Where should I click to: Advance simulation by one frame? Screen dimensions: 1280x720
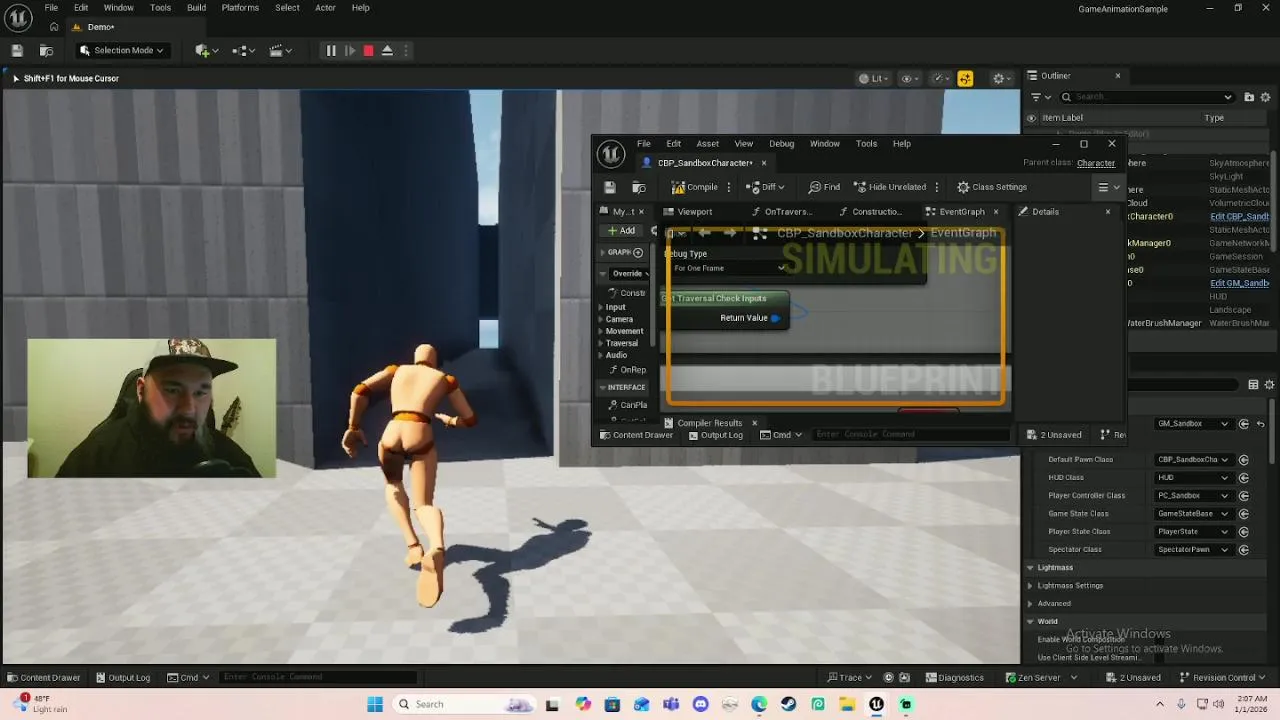[x=349, y=50]
